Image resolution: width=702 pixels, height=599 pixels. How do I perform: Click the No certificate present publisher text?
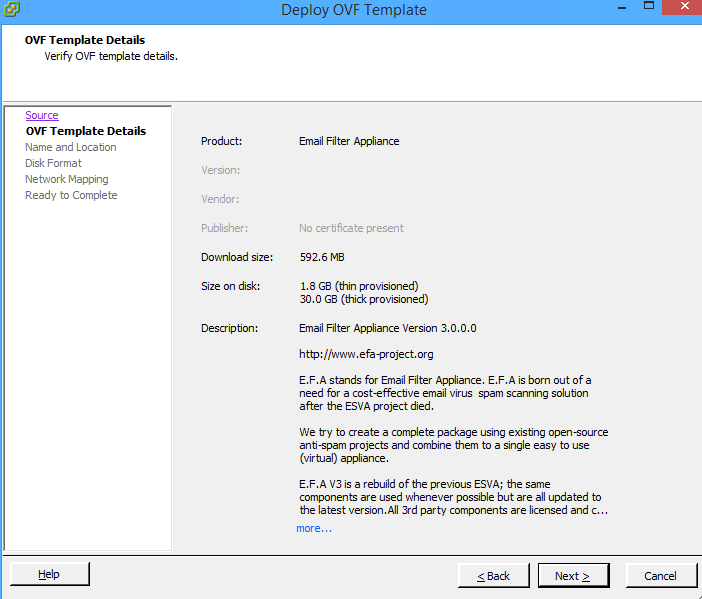click(x=351, y=228)
